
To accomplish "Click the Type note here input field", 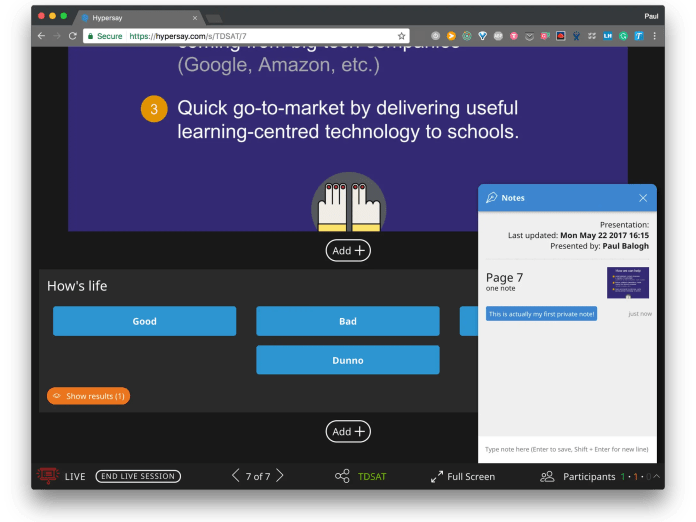I will [x=567, y=449].
